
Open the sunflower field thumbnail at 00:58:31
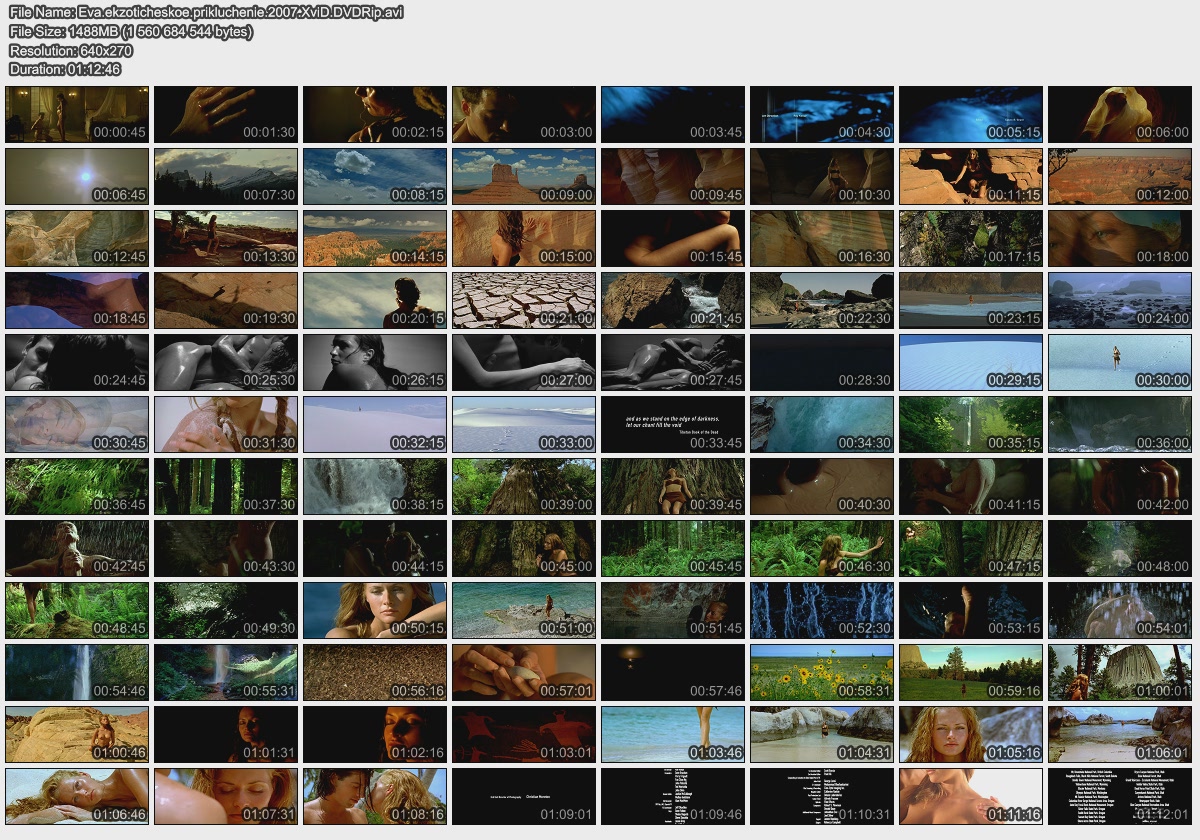[821, 672]
